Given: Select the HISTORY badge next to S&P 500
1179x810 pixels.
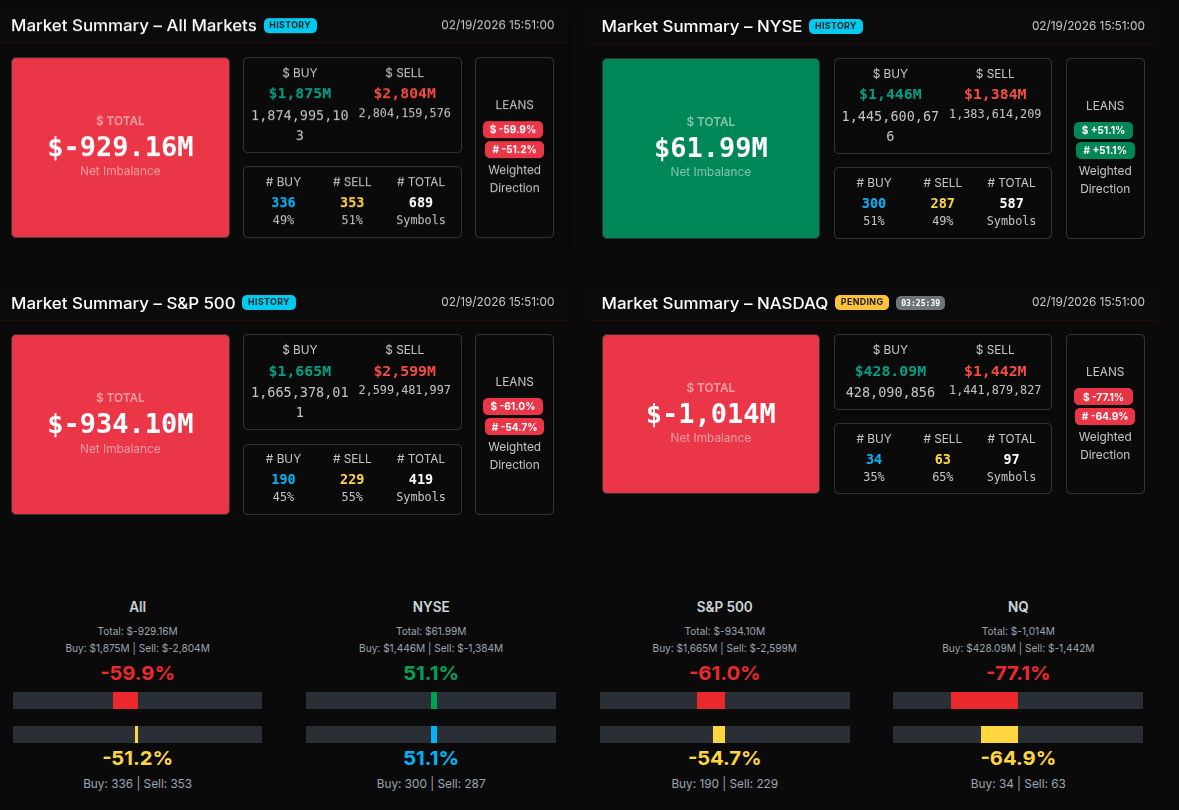Looking at the screenshot, I should pyautogui.click(x=269, y=302).
